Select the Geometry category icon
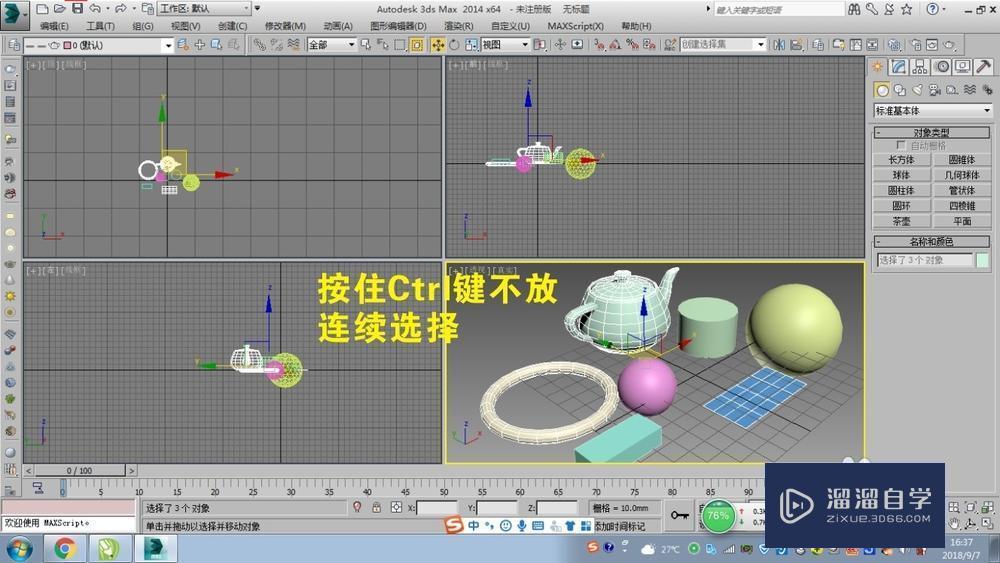This screenshot has width=1000, height=563. pos(882,90)
